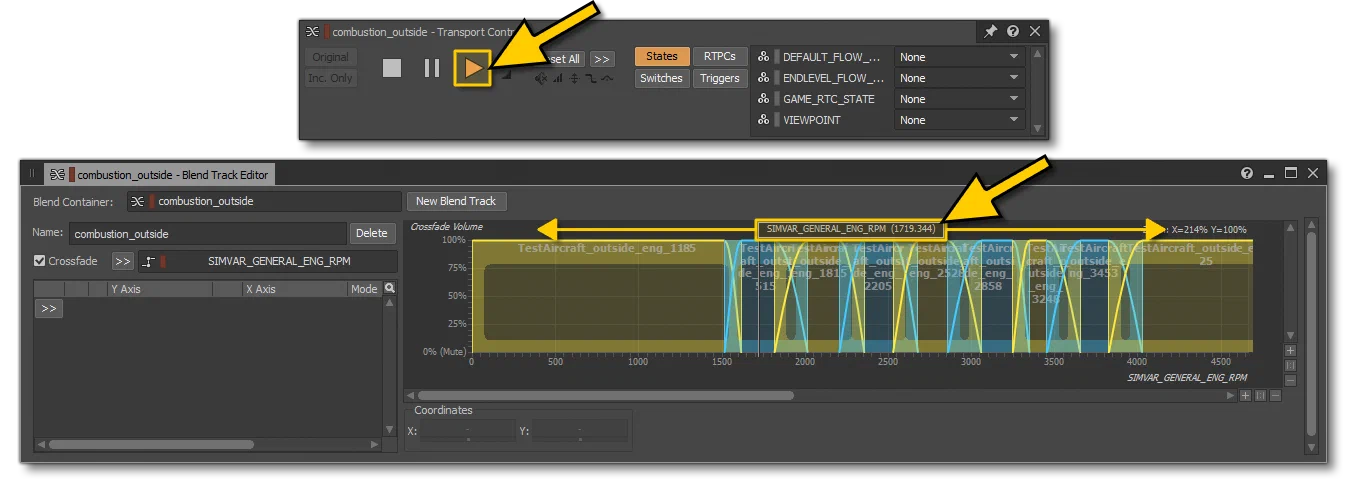Screen dimensions: 1347x483
Task: Click the X coordinate field
Action: [x=468, y=432]
